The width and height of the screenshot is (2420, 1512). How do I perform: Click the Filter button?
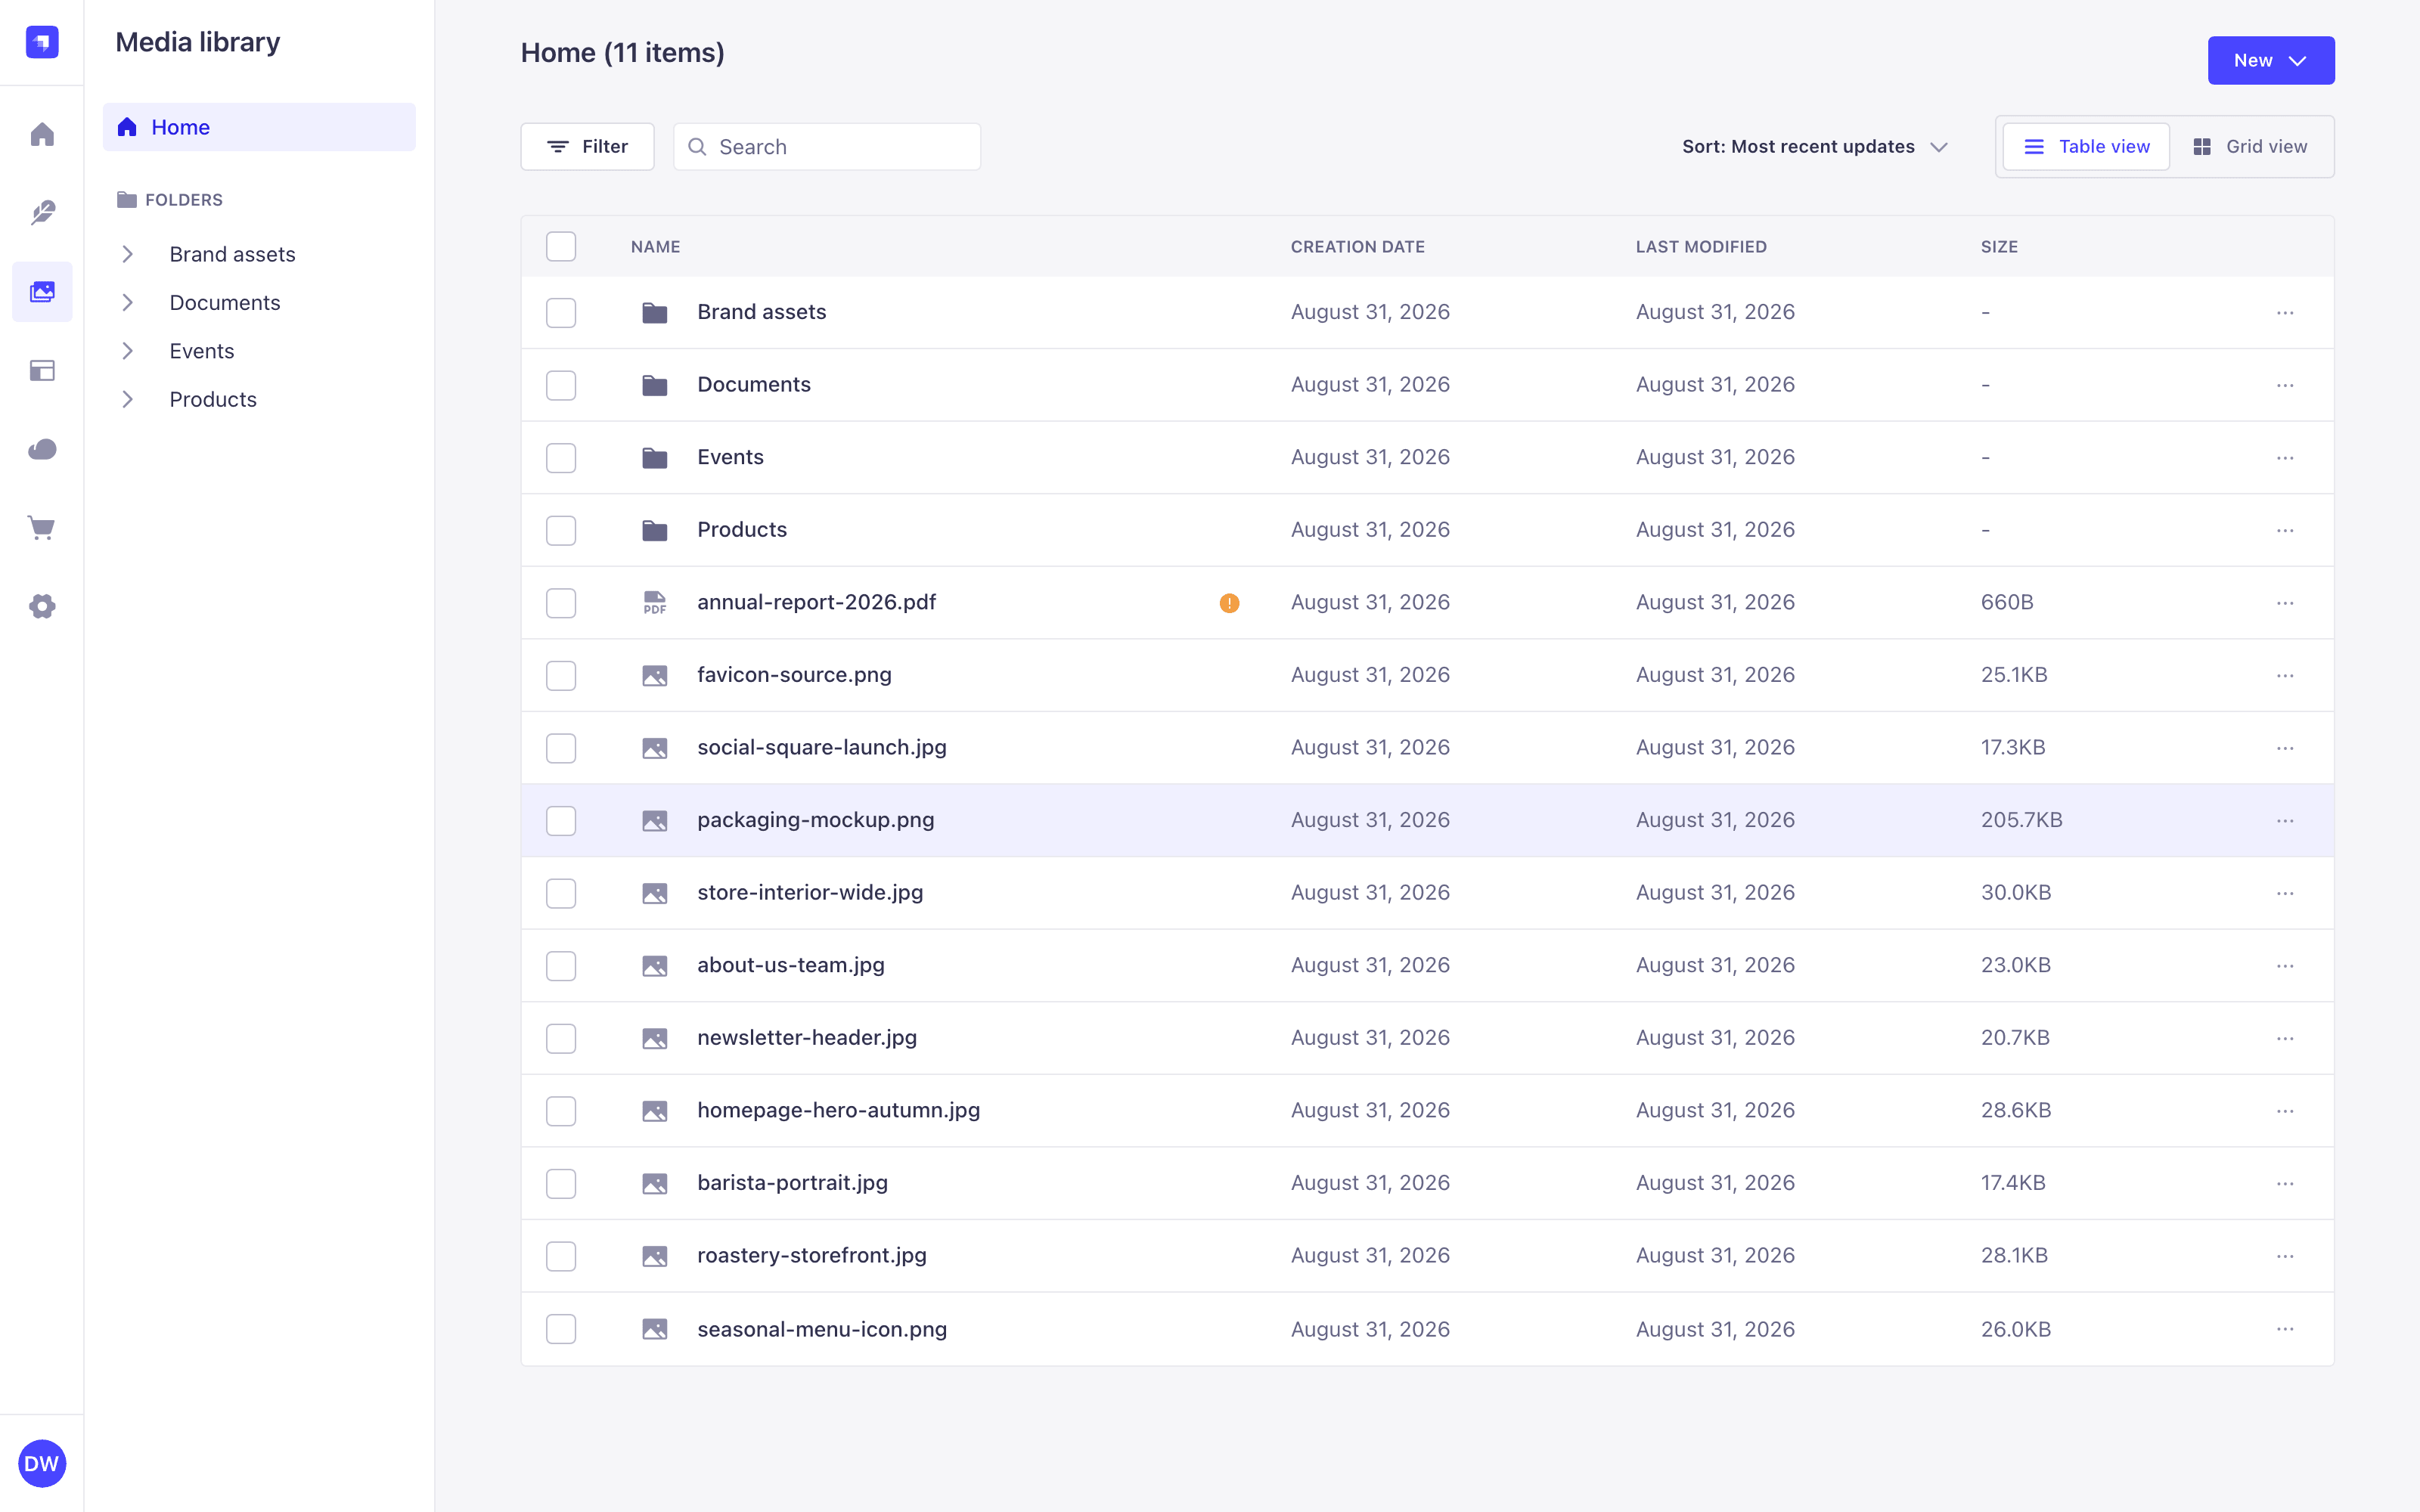coord(587,147)
